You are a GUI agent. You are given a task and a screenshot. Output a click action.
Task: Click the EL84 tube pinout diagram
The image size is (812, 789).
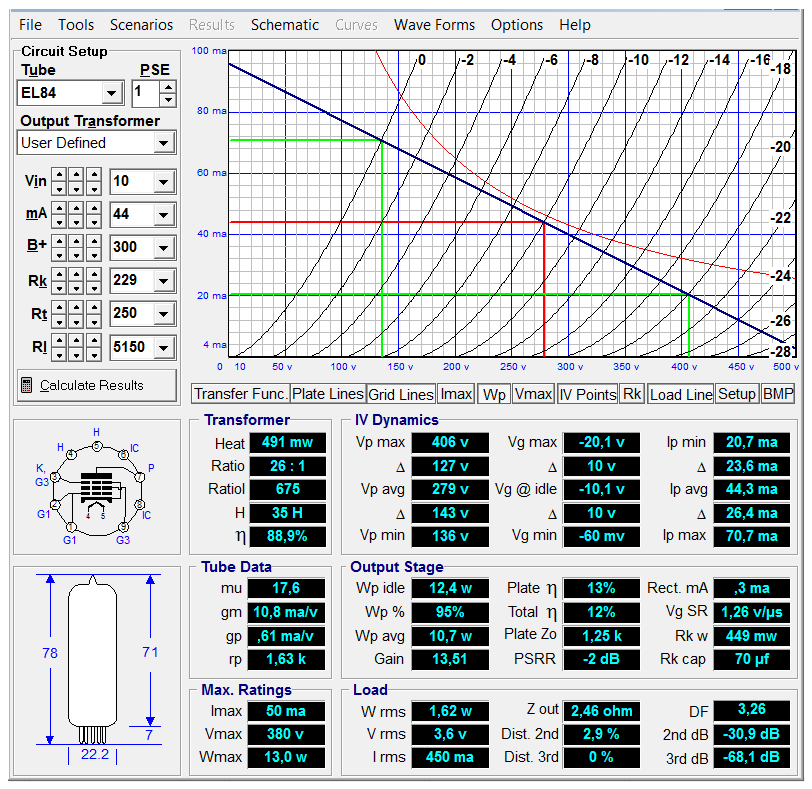tap(97, 486)
